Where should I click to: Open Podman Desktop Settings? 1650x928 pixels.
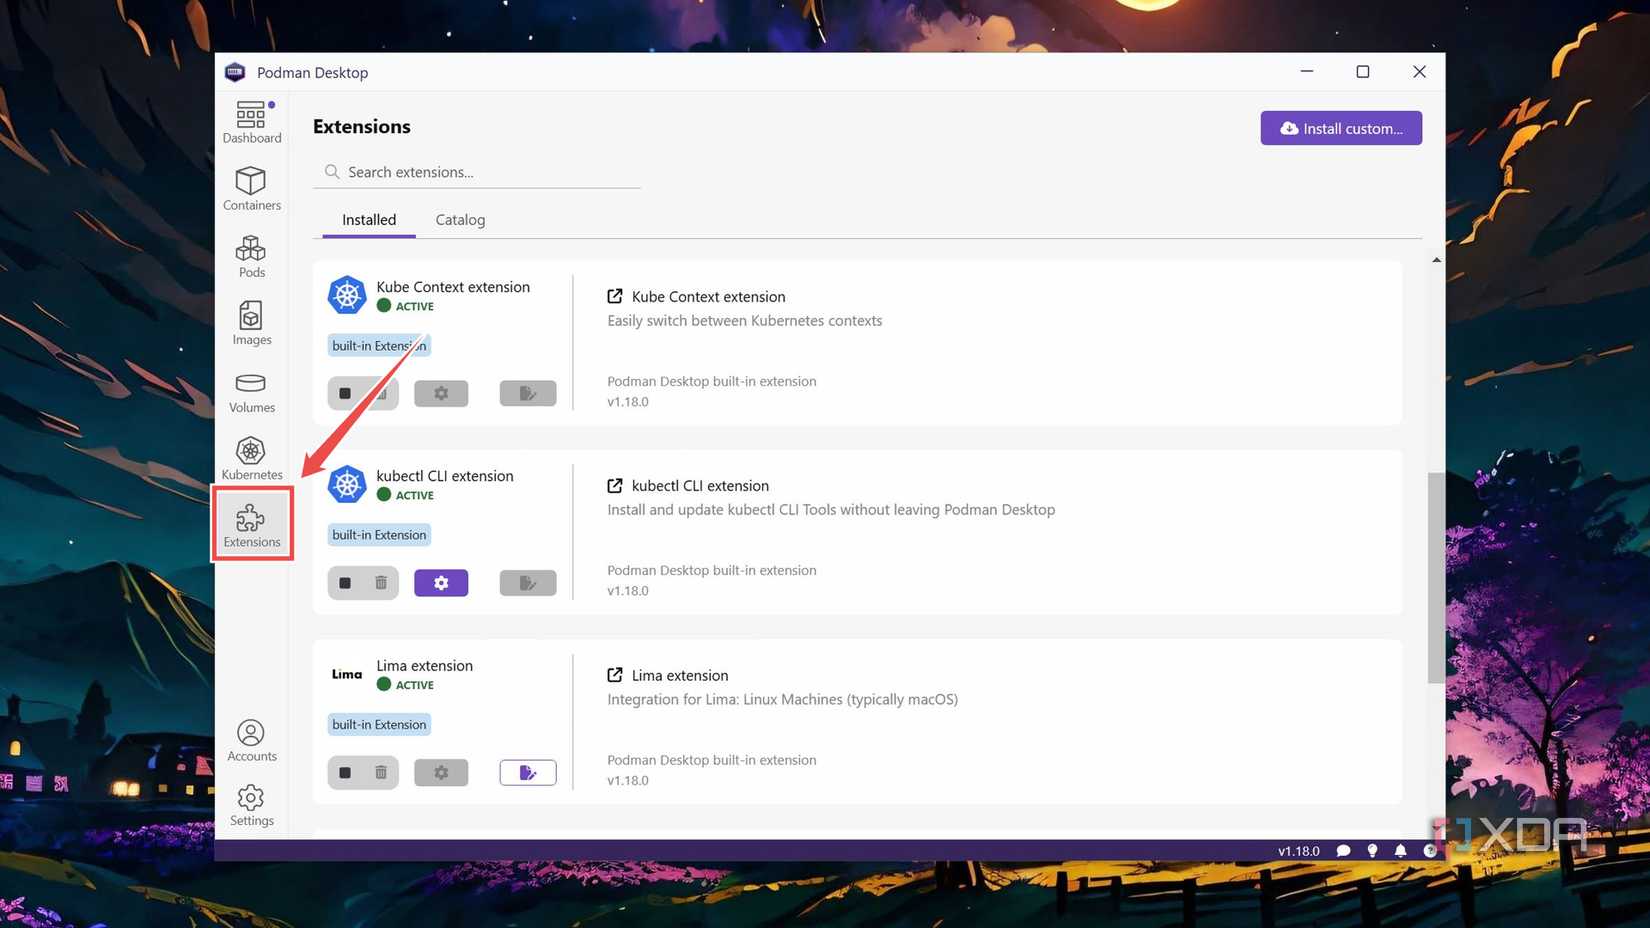[251, 805]
